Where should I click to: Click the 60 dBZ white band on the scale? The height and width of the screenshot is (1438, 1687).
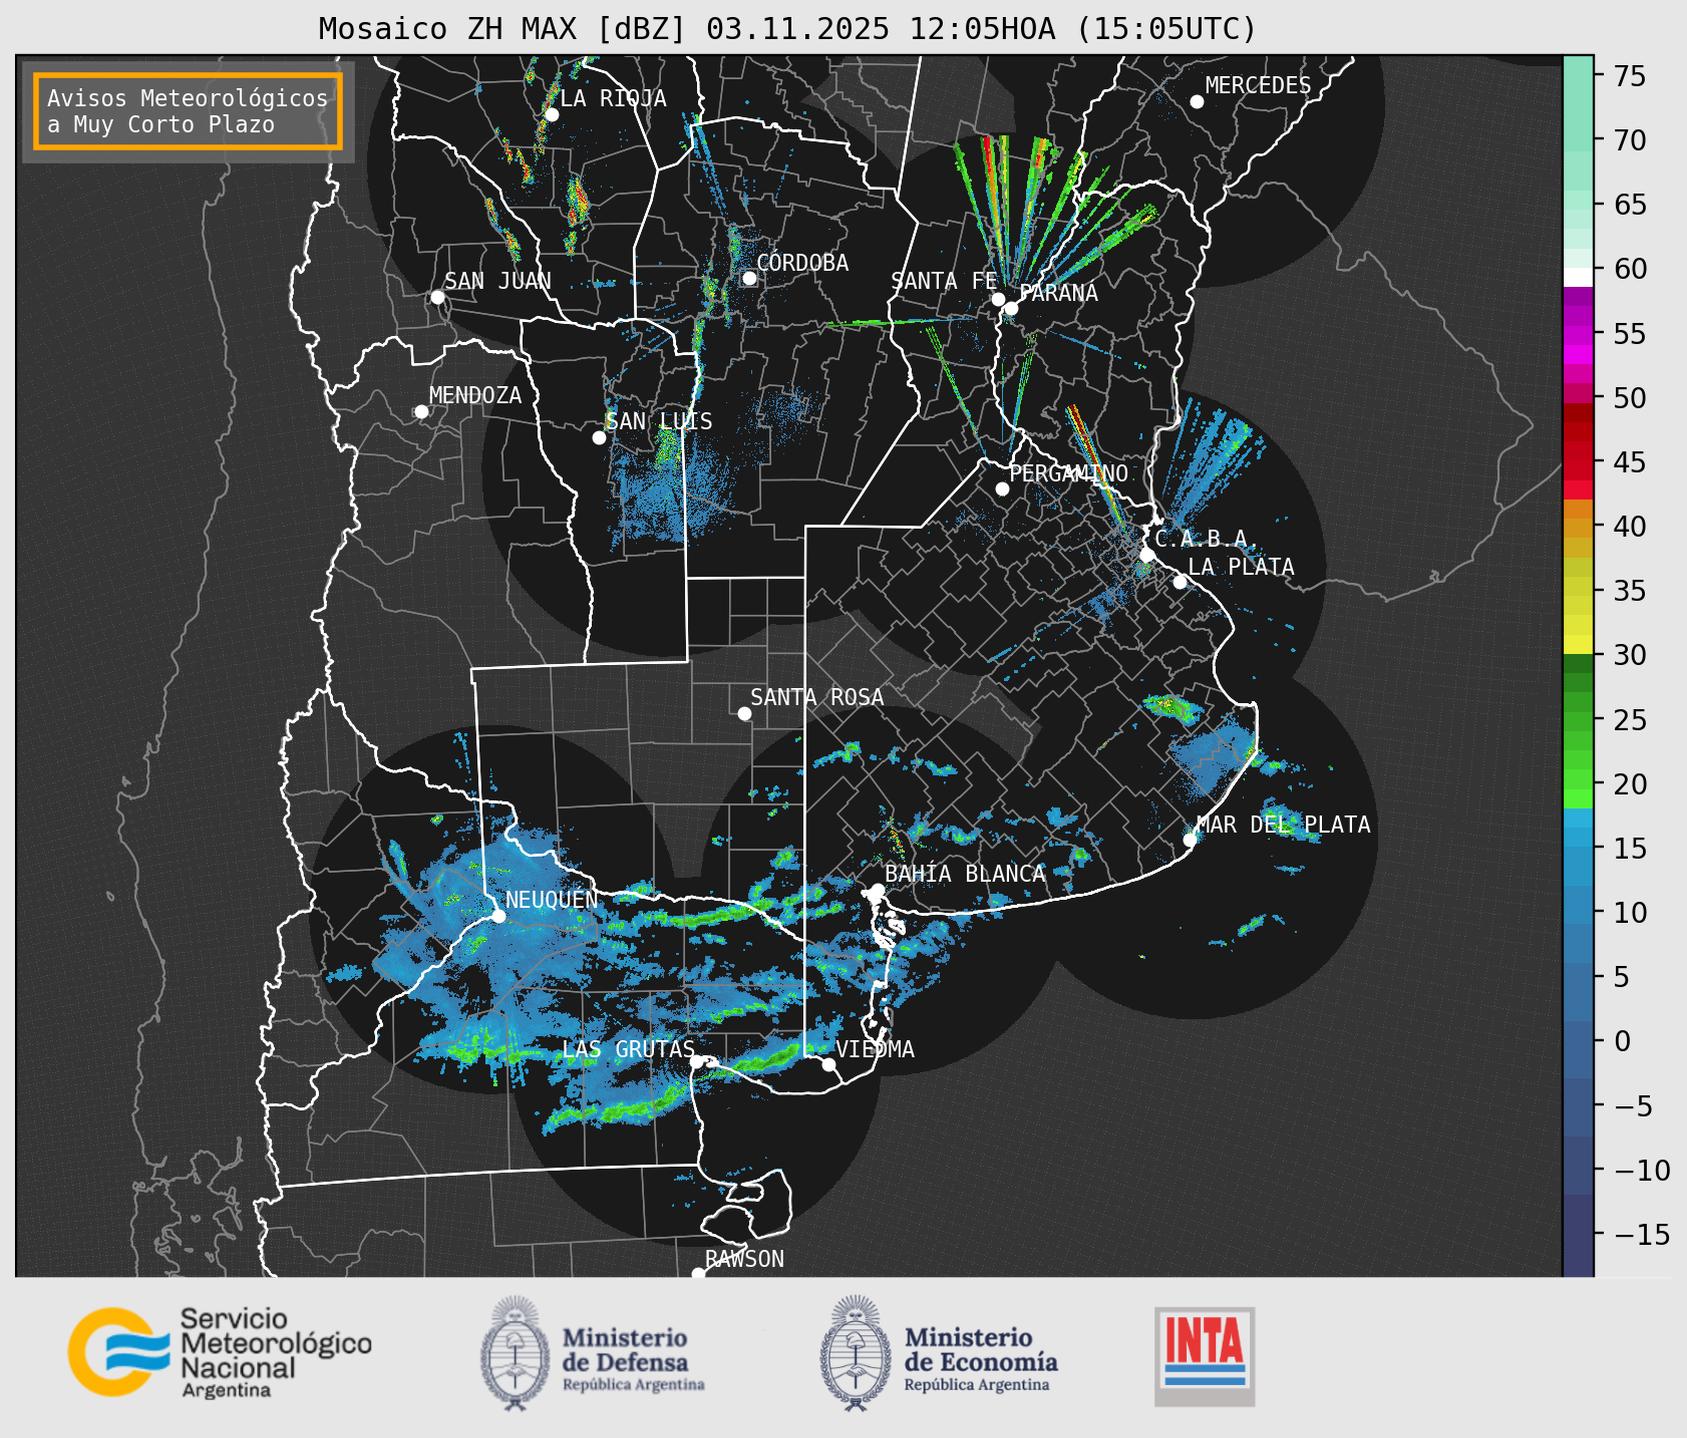1578,277
